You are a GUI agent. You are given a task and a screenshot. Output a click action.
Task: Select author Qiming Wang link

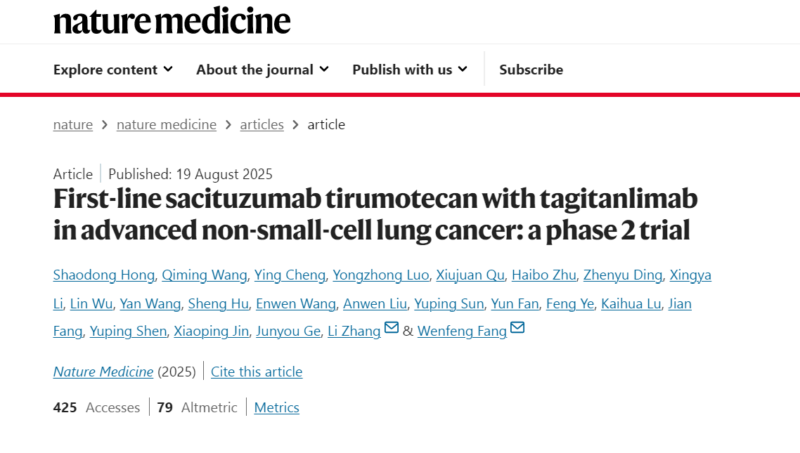point(204,275)
